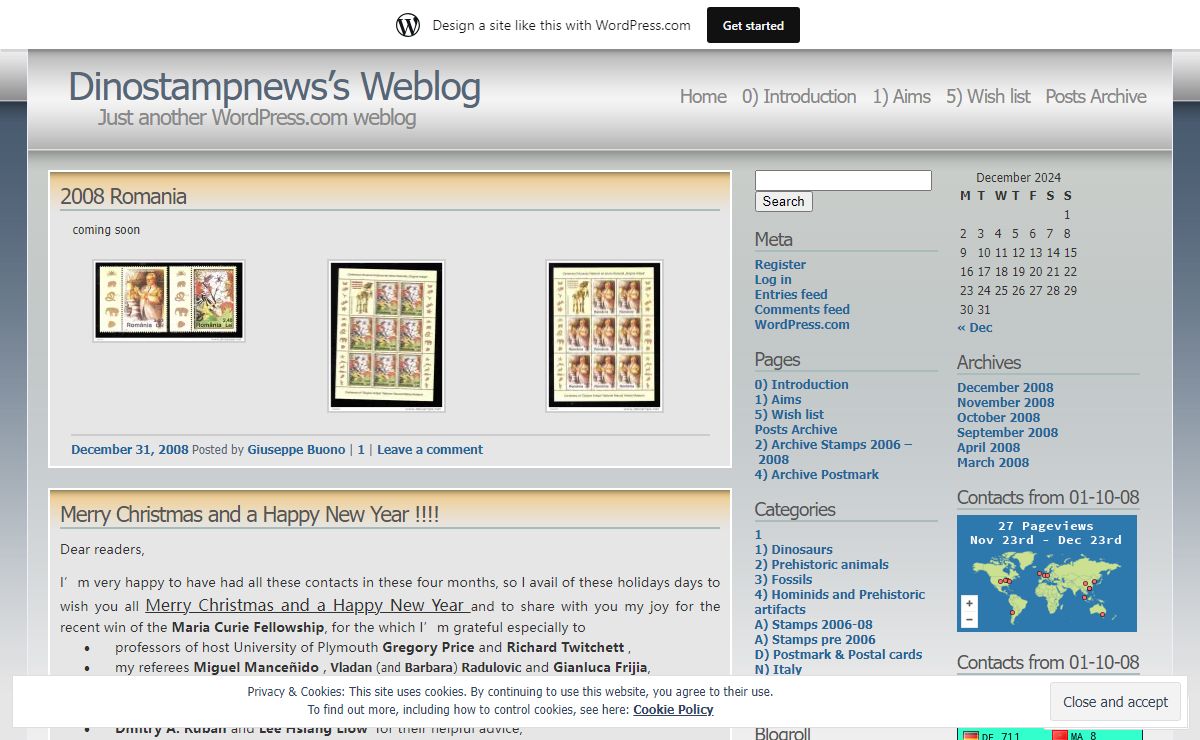Viewport: 1200px width, 740px height.
Task: Go to the 1) Aims navigation item
Action: click(901, 97)
